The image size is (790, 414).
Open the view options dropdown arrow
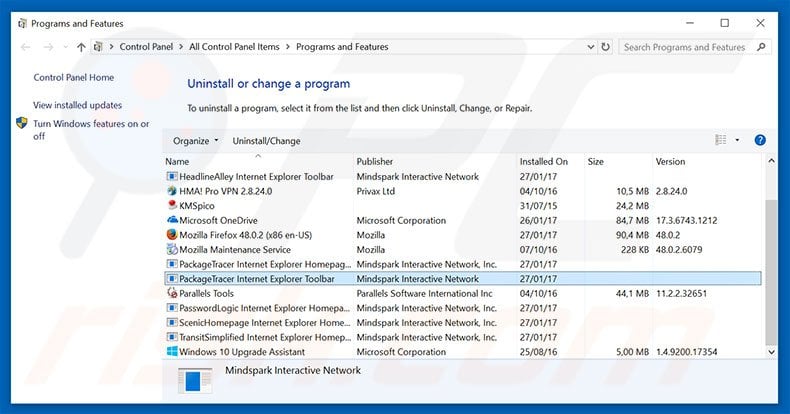[737, 140]
